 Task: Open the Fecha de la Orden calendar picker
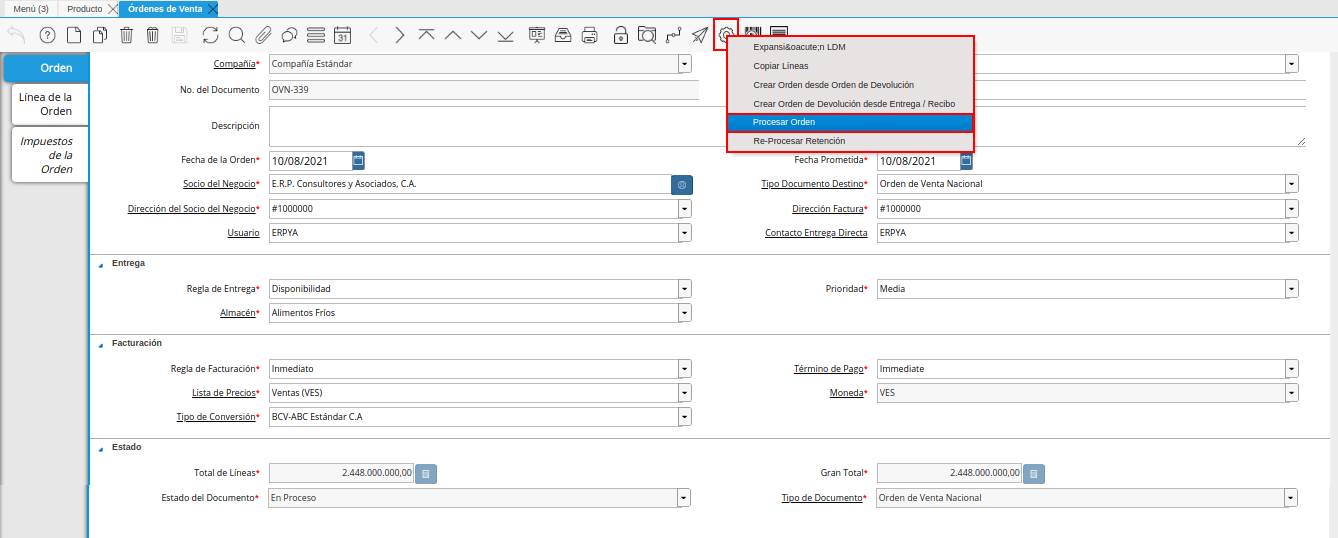359,160
